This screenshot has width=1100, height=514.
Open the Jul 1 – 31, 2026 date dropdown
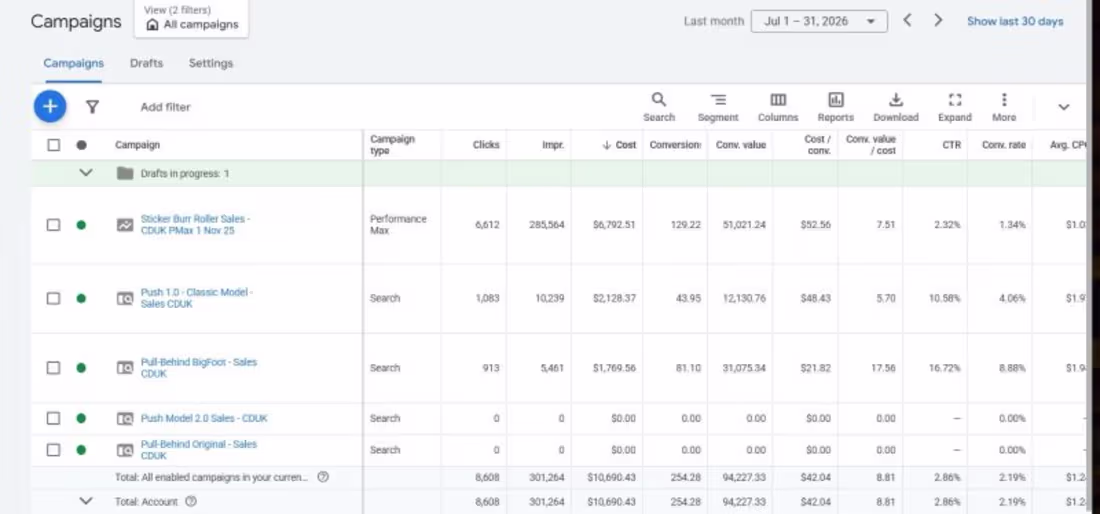819,21
